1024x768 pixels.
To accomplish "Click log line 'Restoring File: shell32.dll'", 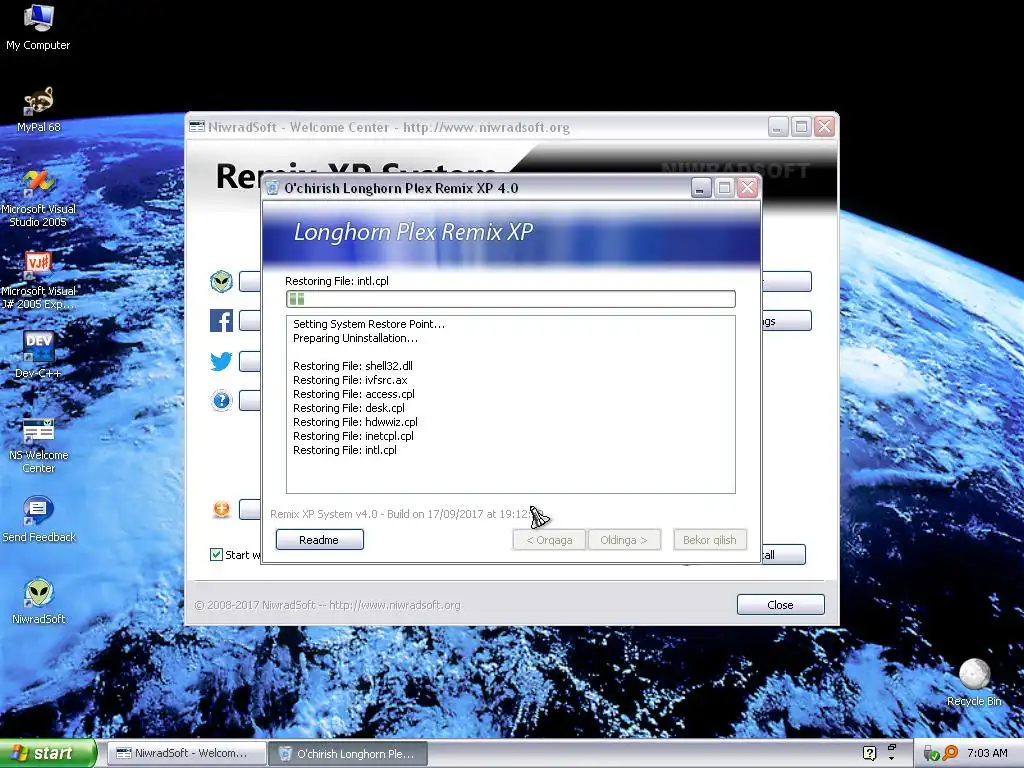I will (x=353, y=366).
